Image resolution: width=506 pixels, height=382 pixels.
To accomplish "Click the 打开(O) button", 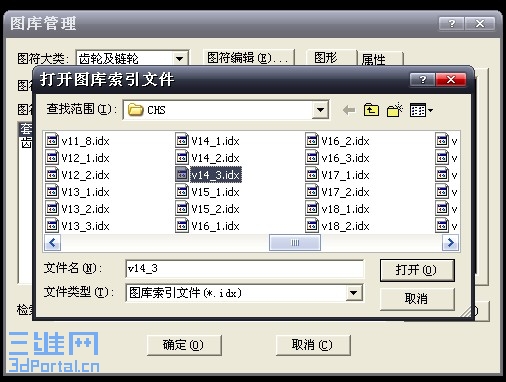I will (417, 270).
